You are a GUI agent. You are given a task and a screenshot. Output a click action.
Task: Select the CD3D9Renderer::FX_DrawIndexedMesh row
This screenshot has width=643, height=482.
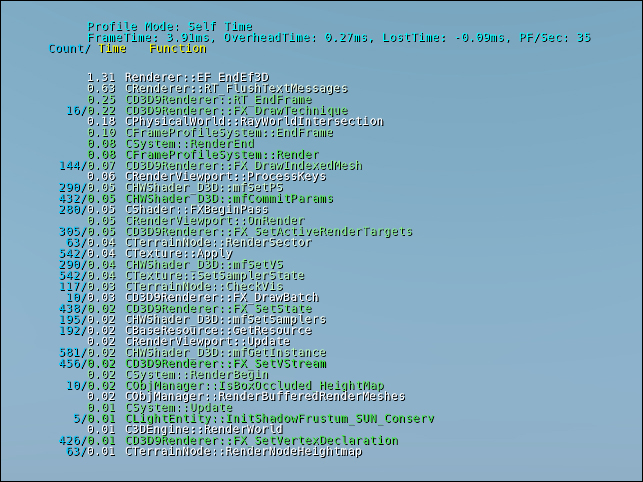[x=211, y=166]
